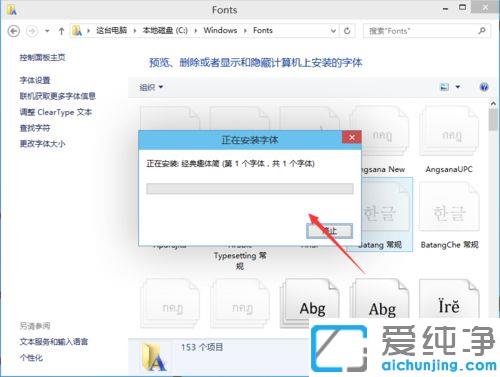
Task: Click the font installation progress bar
Action: tap(250, 188)
